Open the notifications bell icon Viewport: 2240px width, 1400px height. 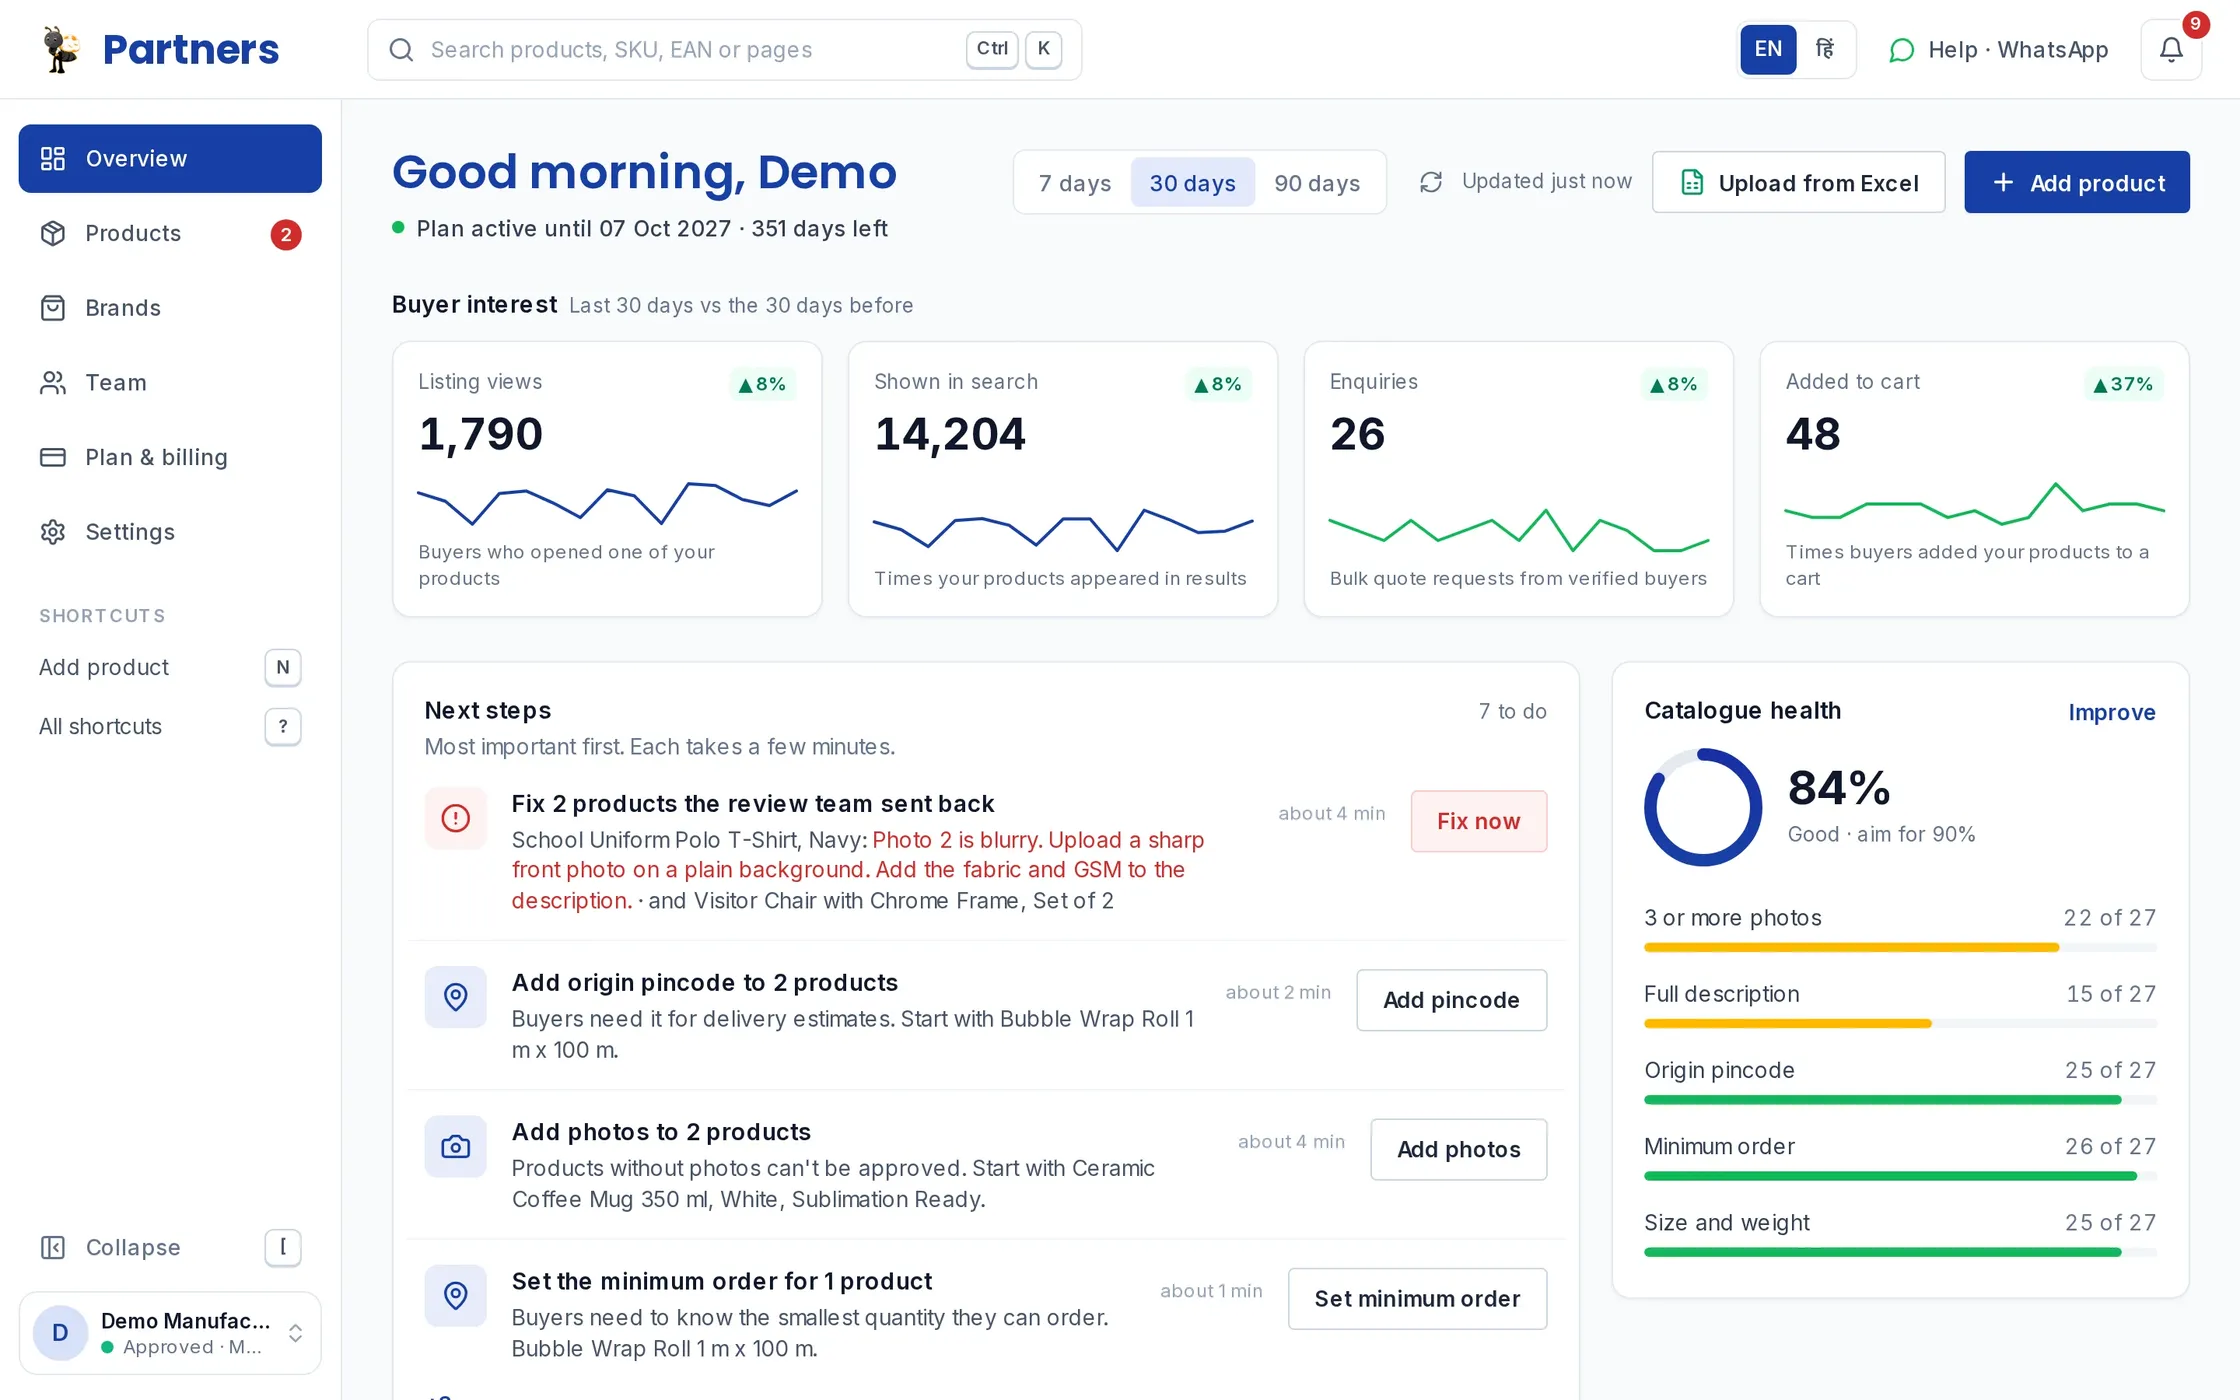[x=2171, y=49]
